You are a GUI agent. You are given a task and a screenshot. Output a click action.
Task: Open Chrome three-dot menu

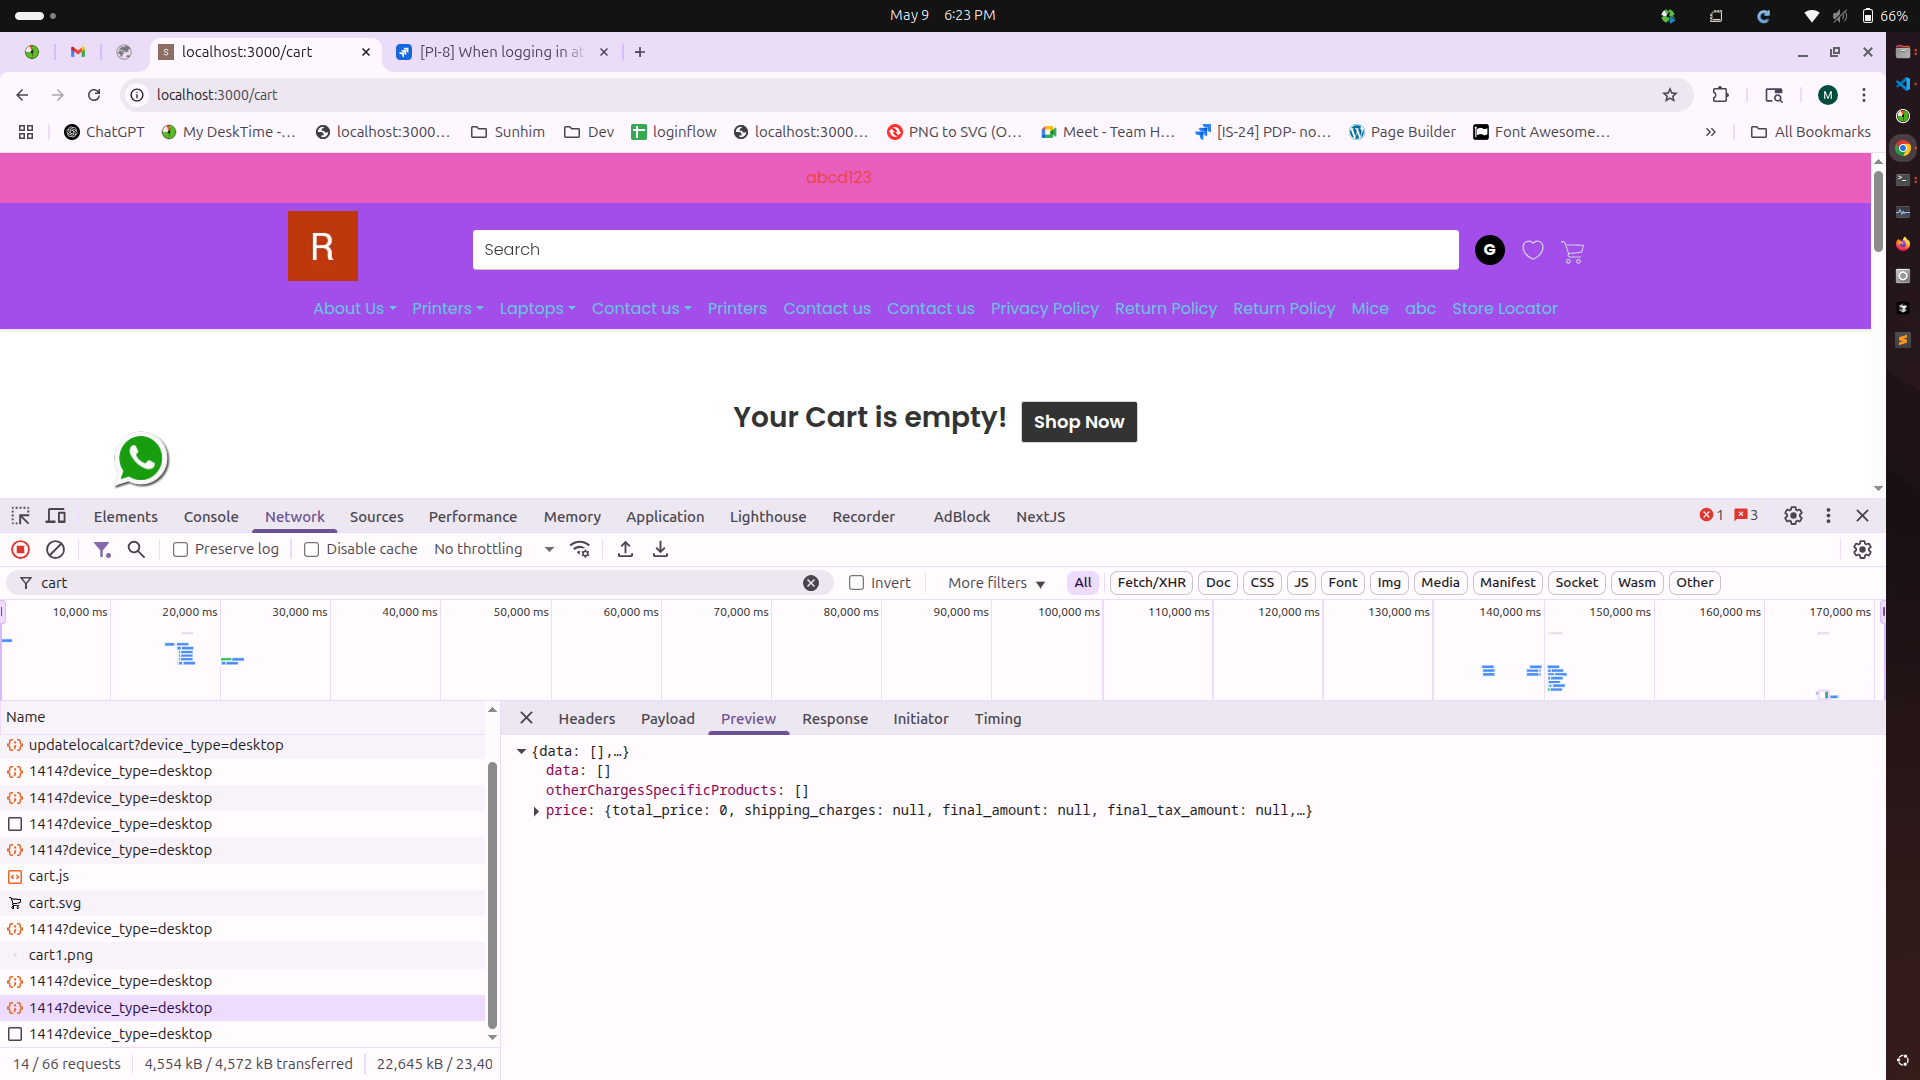(1864, 95)
